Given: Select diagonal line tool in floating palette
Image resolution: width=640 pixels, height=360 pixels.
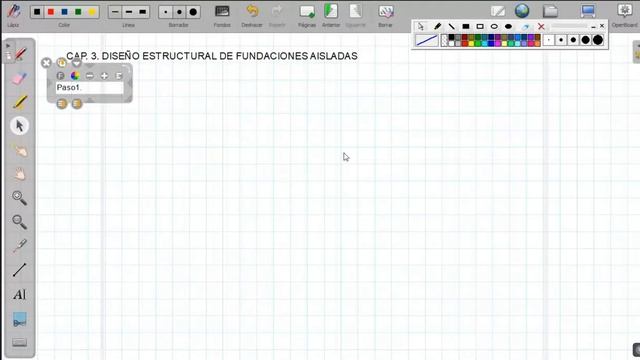Looking at the screenshot, I should pyautogui.click(x=451, y=27).
